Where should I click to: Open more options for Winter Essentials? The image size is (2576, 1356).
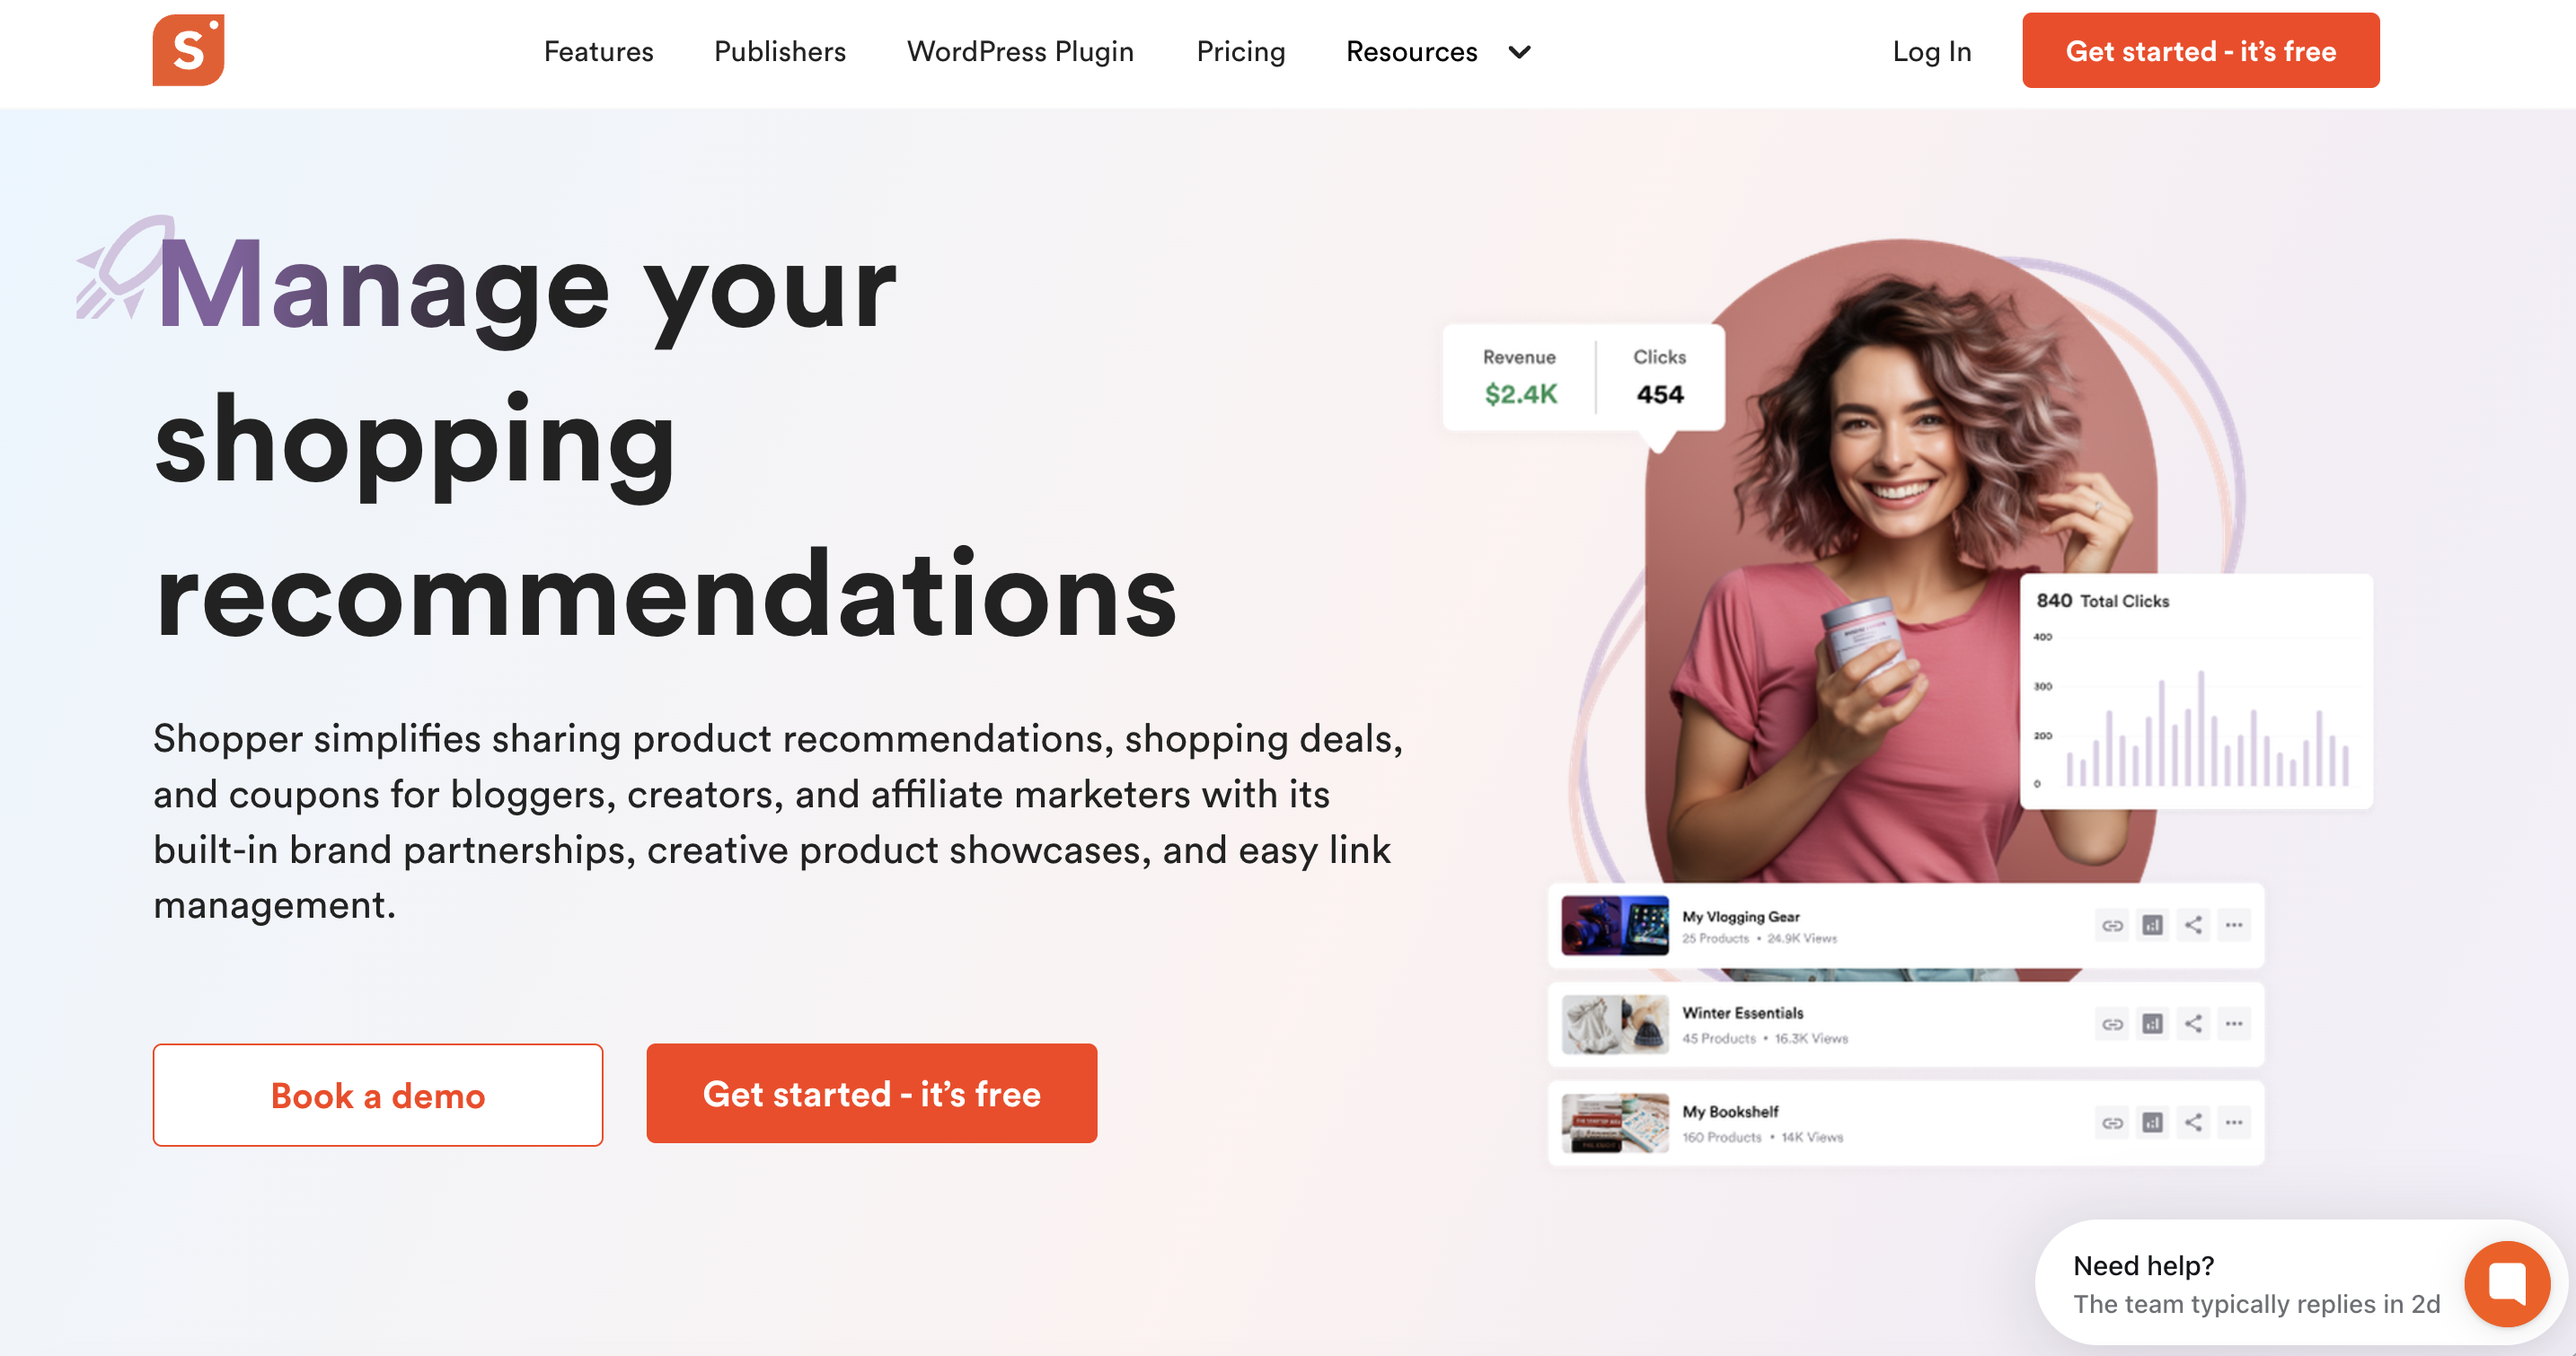(x=2234, y=1024)
